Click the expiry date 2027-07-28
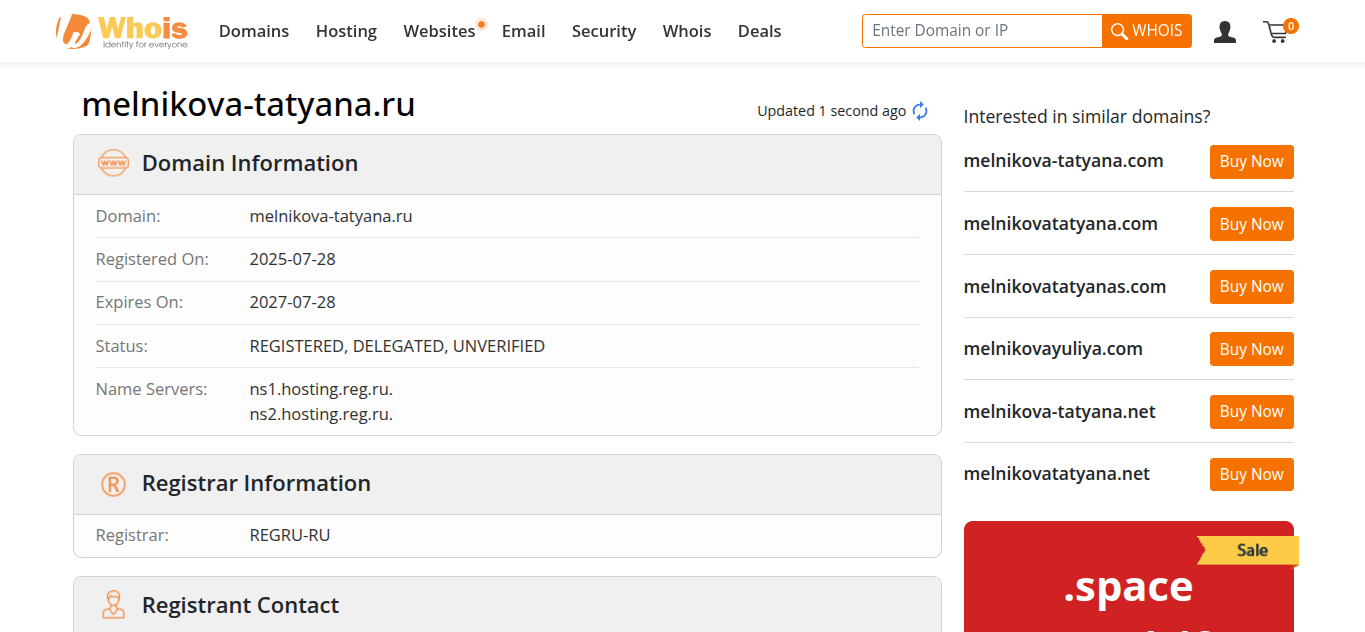Viewport: 1365px width, 632px height. click(x=293, y=302)
